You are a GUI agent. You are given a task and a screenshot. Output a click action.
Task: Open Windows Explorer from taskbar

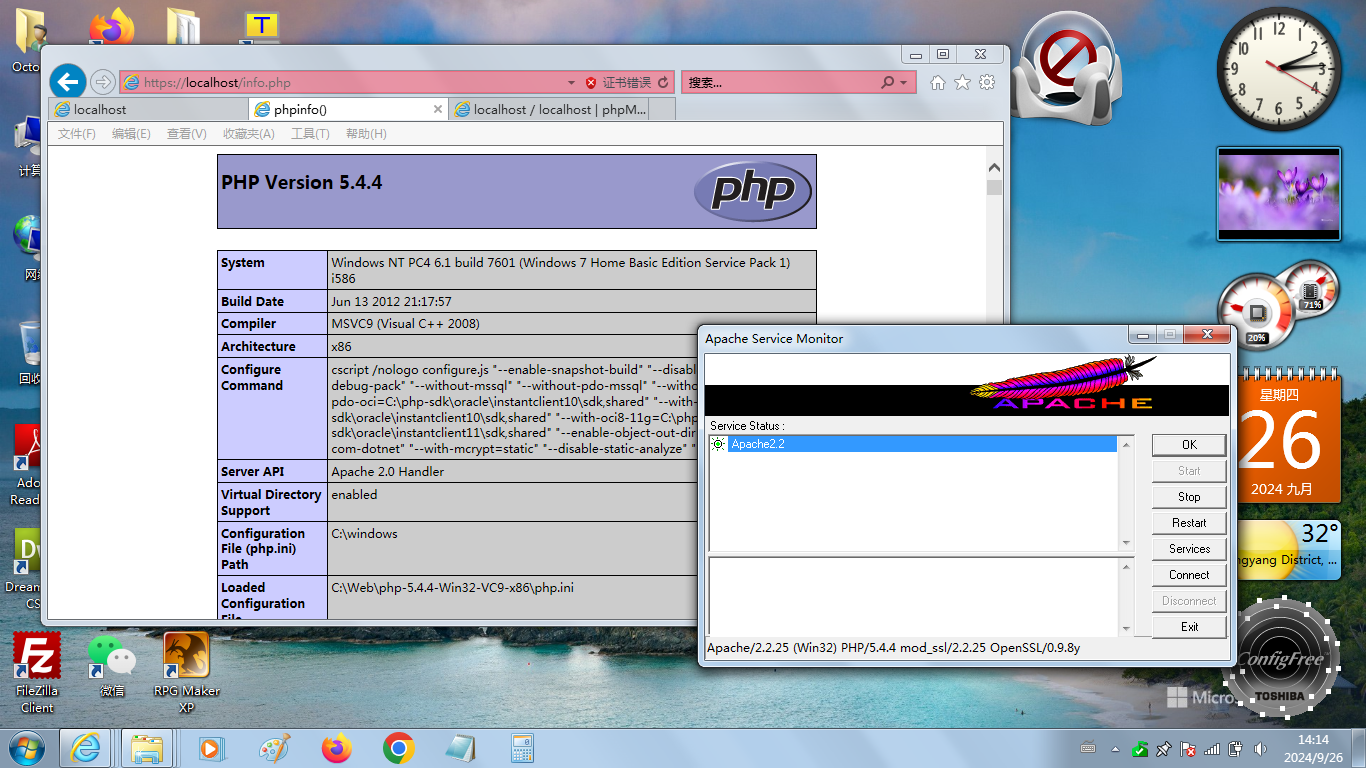click(147, 748)
